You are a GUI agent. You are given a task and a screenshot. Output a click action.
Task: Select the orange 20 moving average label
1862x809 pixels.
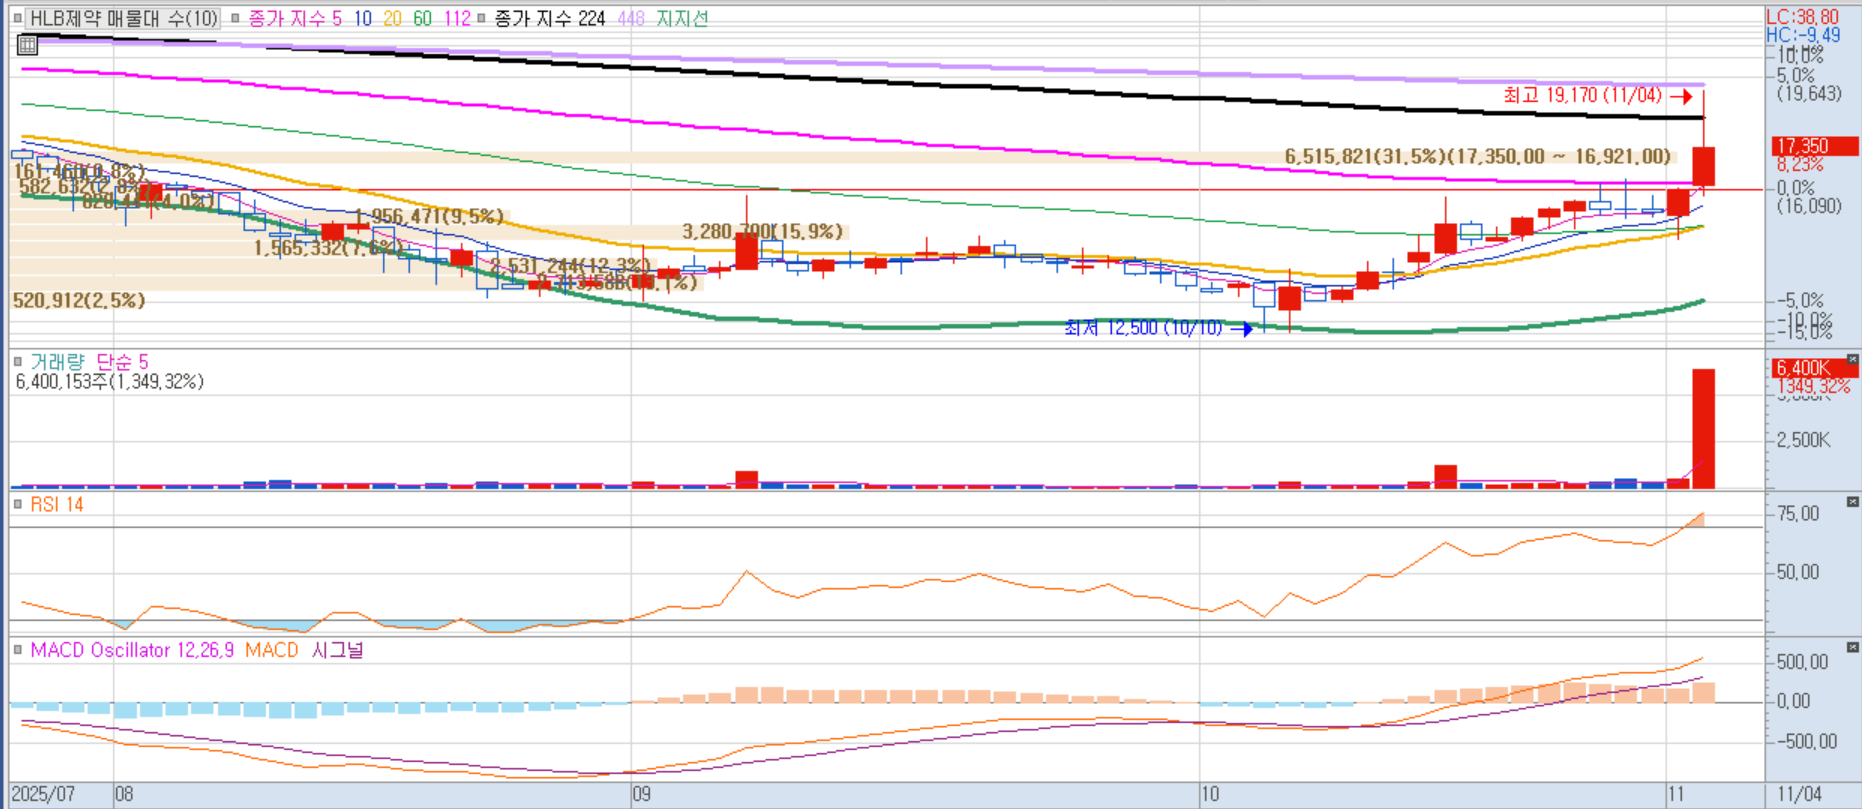tap(393, 18)
